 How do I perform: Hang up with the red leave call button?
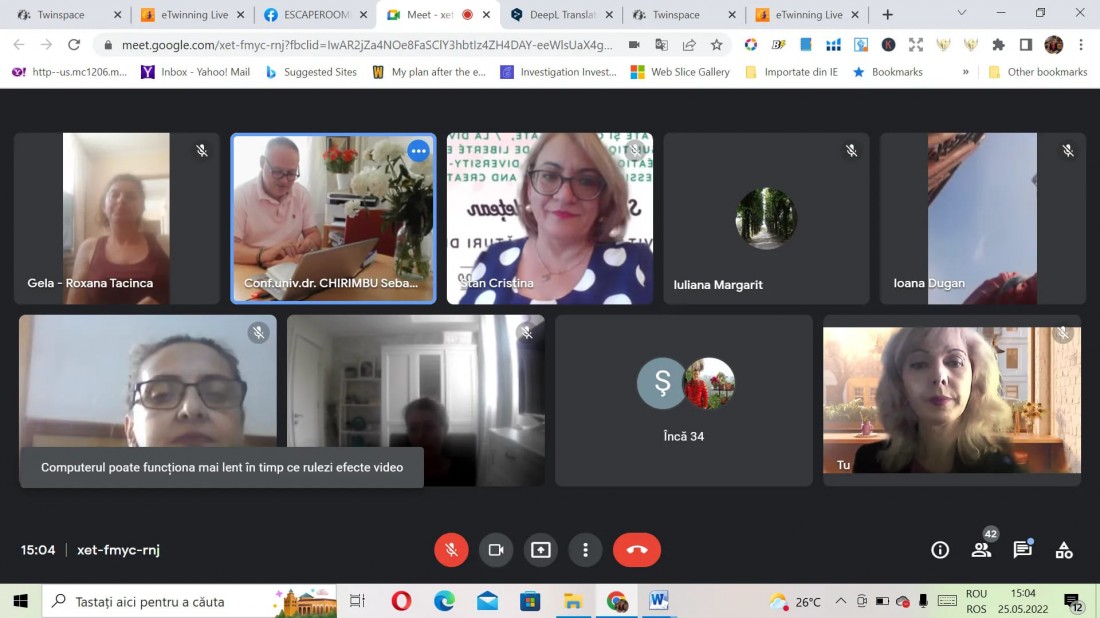click(637, 550)
